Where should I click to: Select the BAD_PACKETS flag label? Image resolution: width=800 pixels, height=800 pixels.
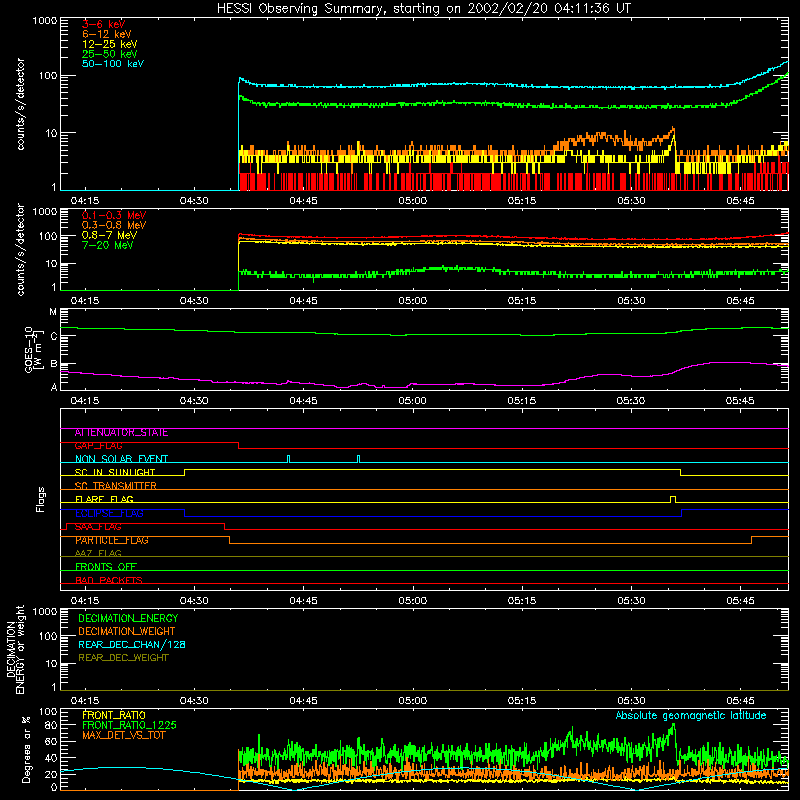(109, 580)
